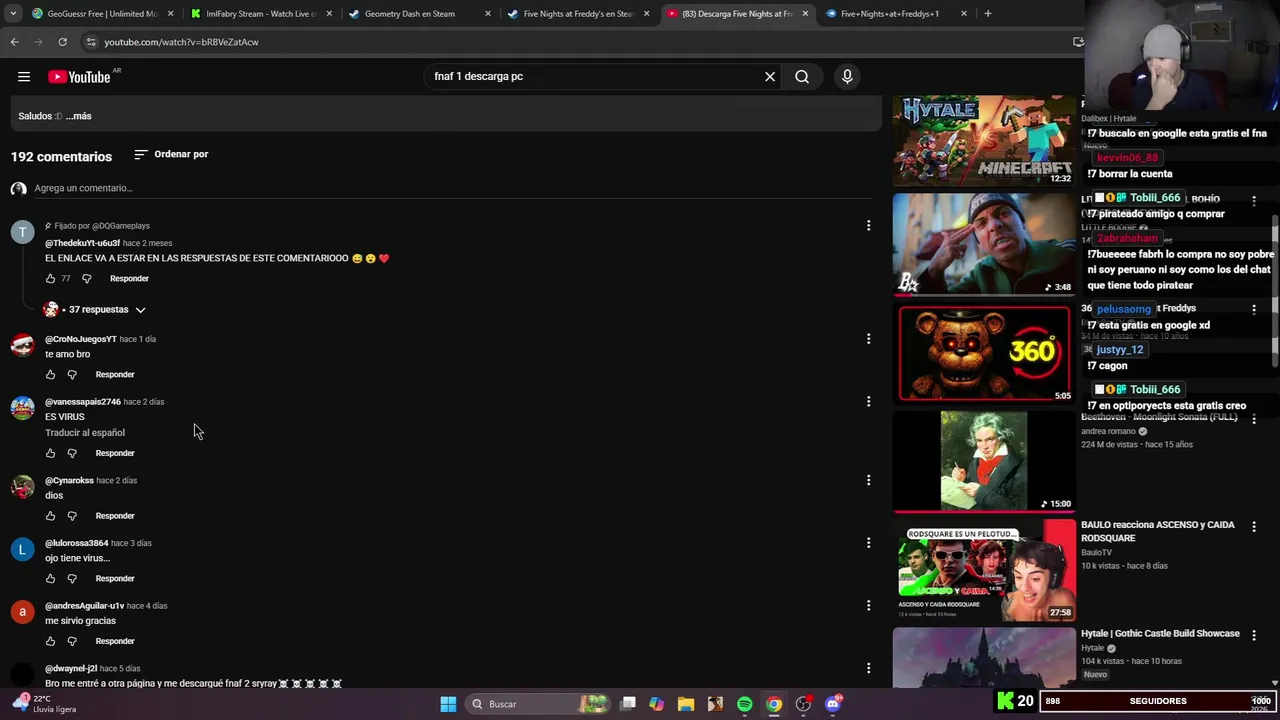Open options for vanessapais2746 comment
Screen dimensions: 1280x720
tap(868, 402)
